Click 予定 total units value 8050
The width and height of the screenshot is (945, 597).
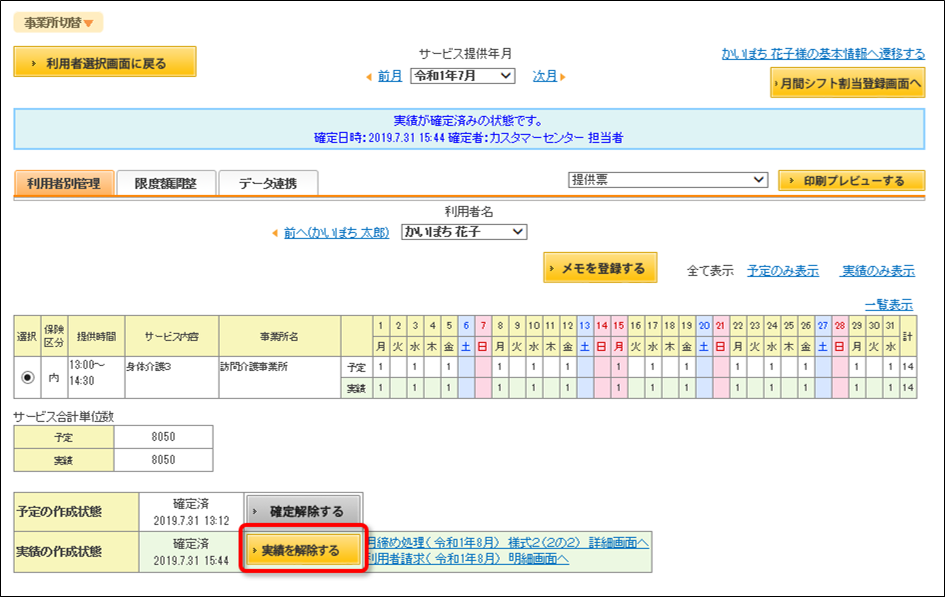pos(163,437)
